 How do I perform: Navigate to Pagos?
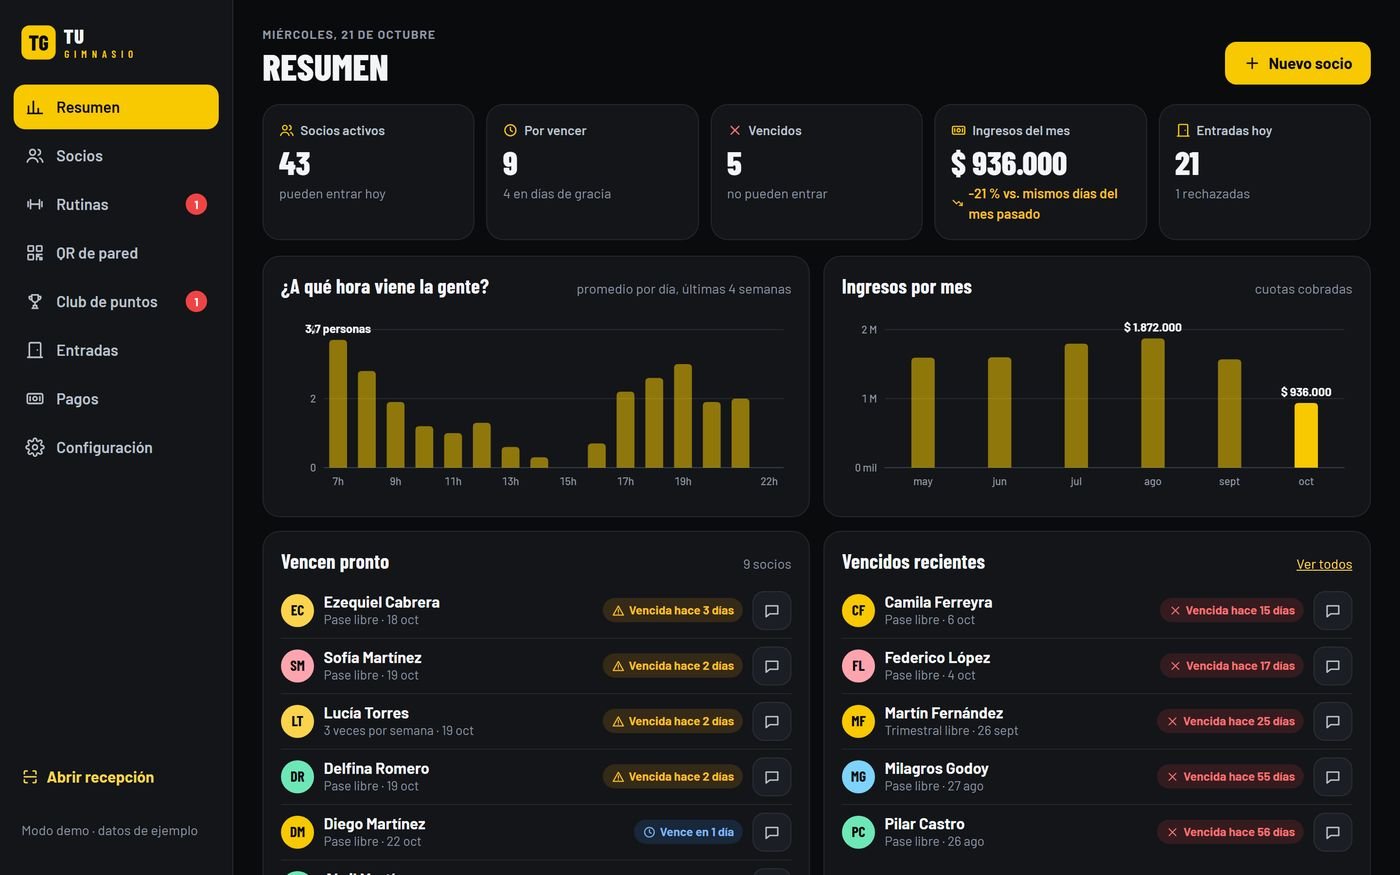point(116,399)
